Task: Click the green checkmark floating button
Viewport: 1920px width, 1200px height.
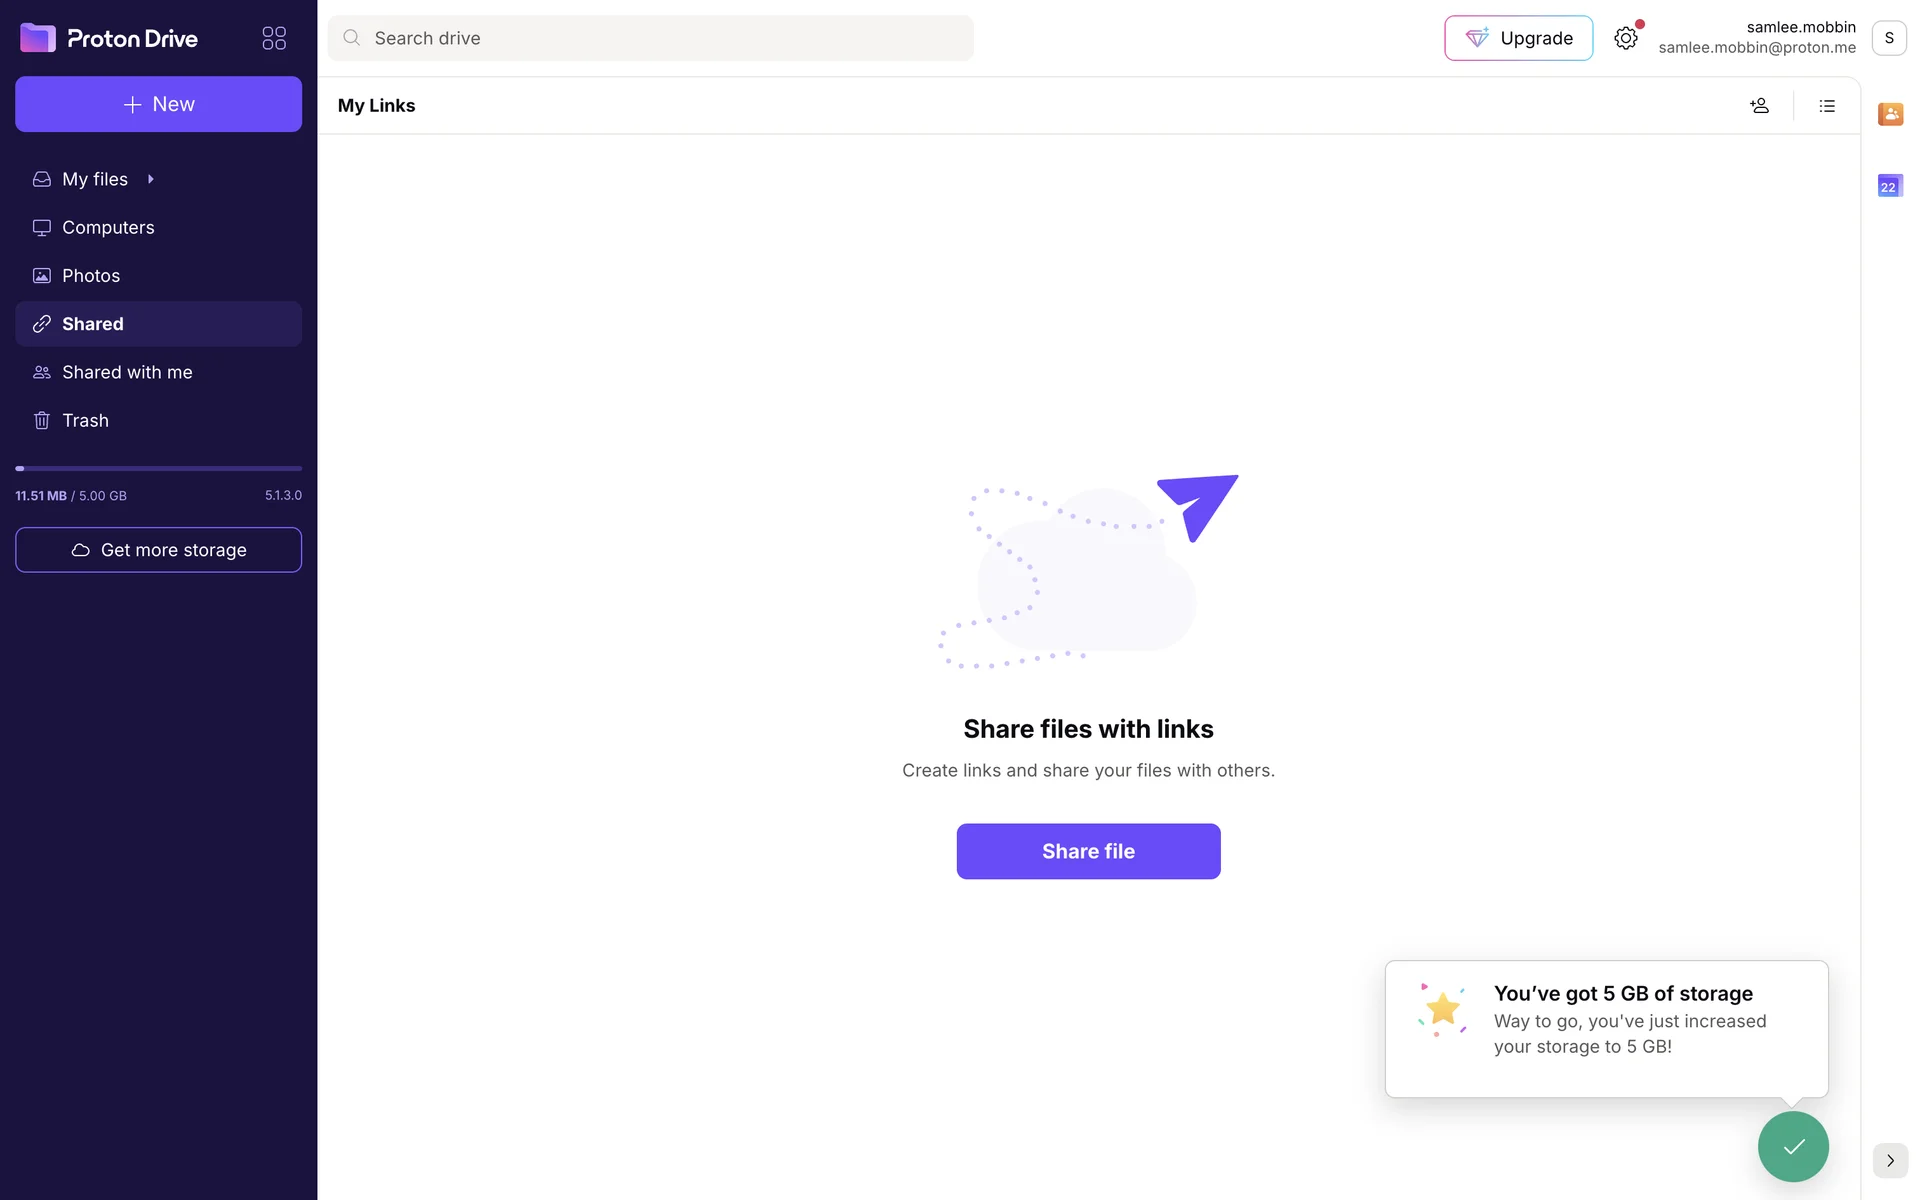Action: point(1793,1146)
